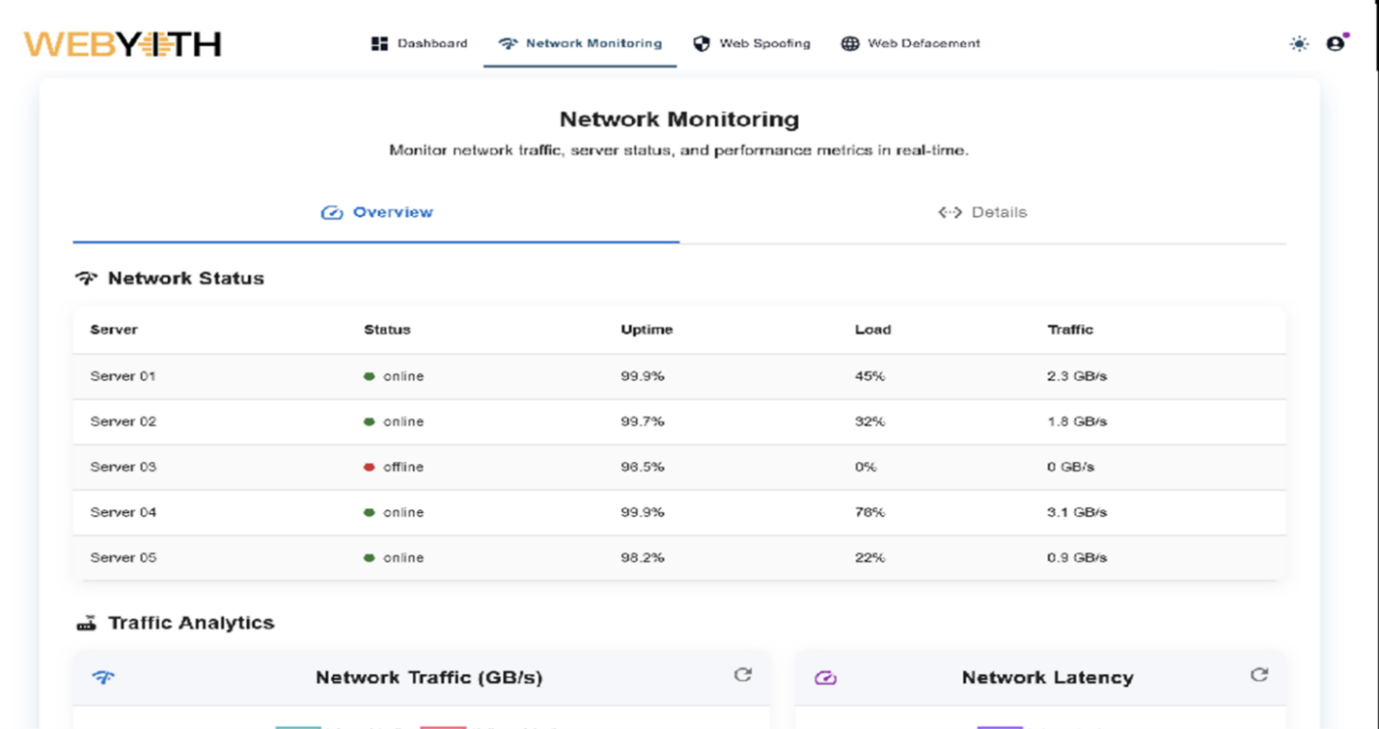Click the red offline status dot
Viewport: 1379px width, 729px height.
pos(369,467)
